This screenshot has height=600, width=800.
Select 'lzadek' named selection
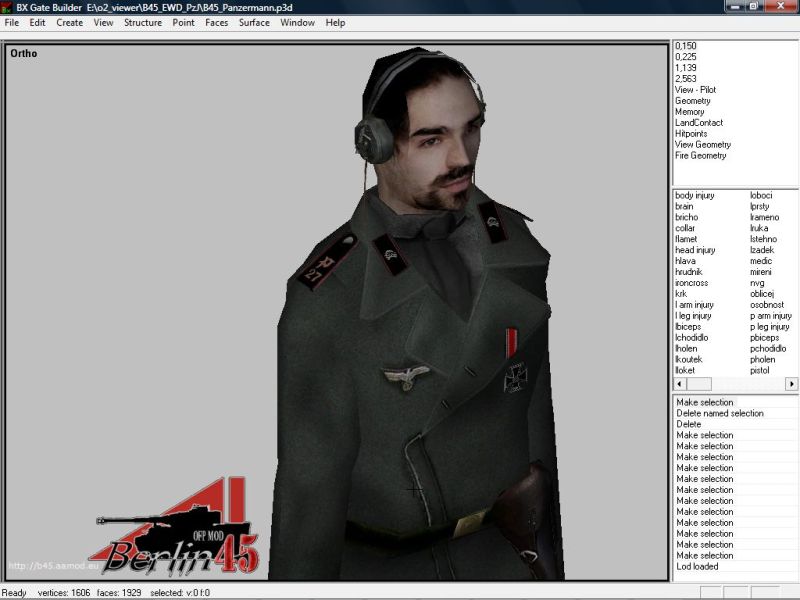[x=762, y=249]
